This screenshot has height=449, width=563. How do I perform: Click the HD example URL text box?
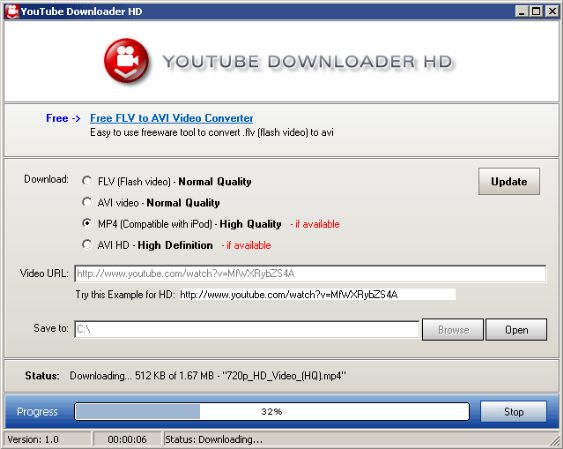click(x=317, y=295)
